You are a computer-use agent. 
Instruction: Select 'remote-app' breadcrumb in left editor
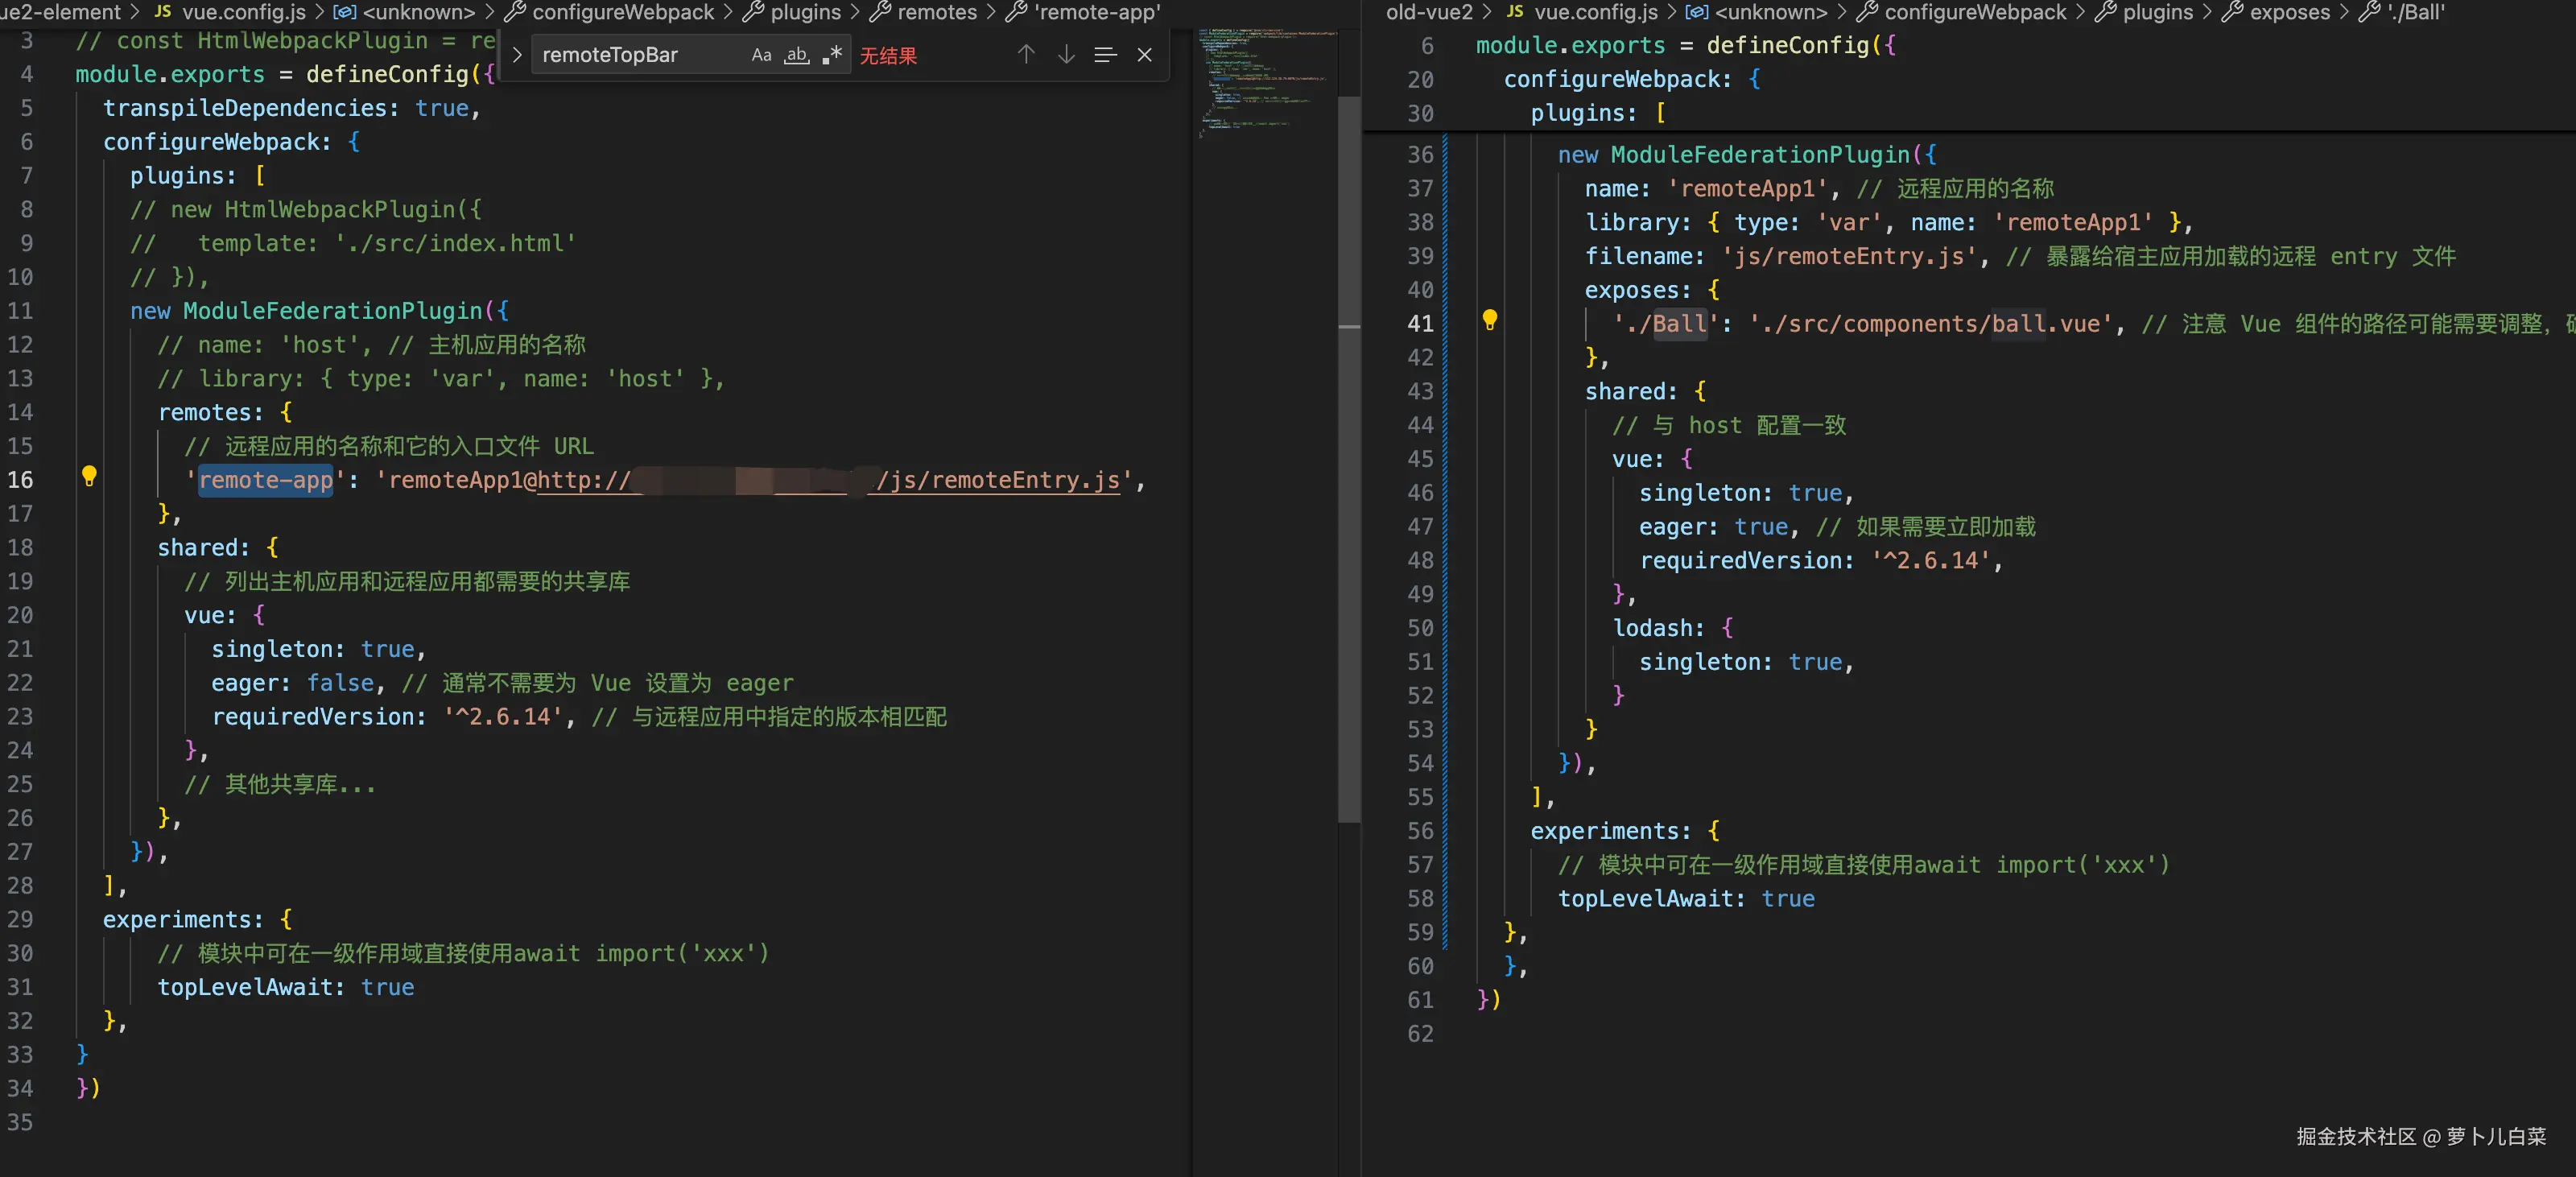[x=1097, y=12]
